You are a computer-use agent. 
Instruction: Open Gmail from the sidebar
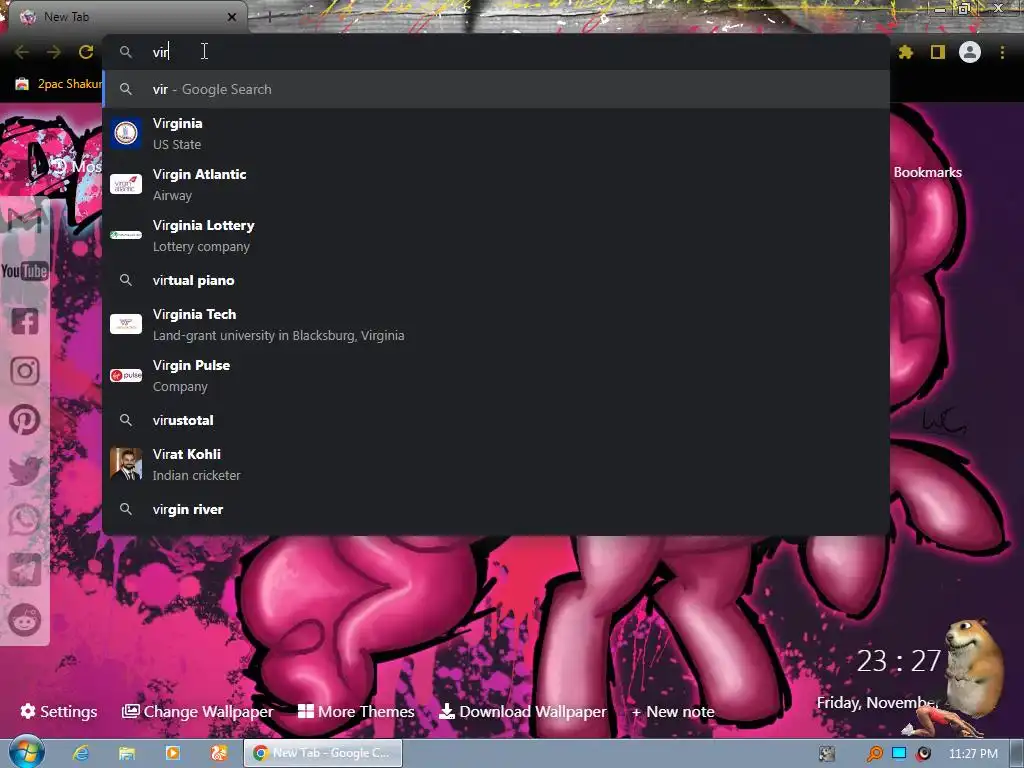coord(25,220)
